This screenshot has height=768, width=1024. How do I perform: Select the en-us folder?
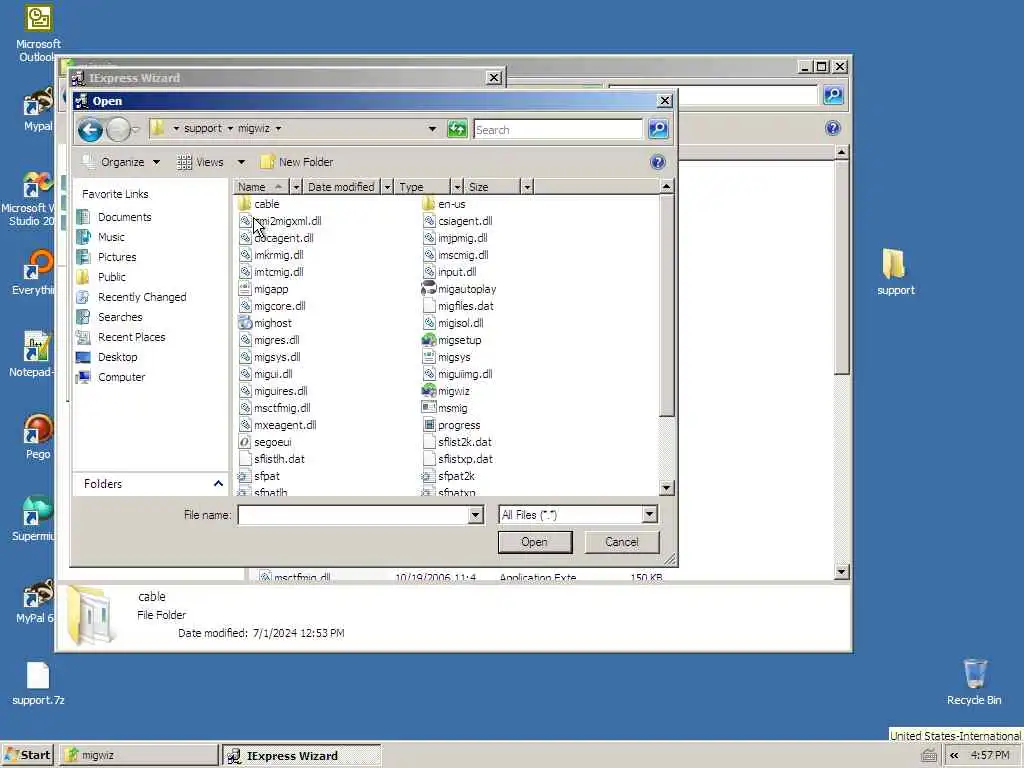point(444,204)
